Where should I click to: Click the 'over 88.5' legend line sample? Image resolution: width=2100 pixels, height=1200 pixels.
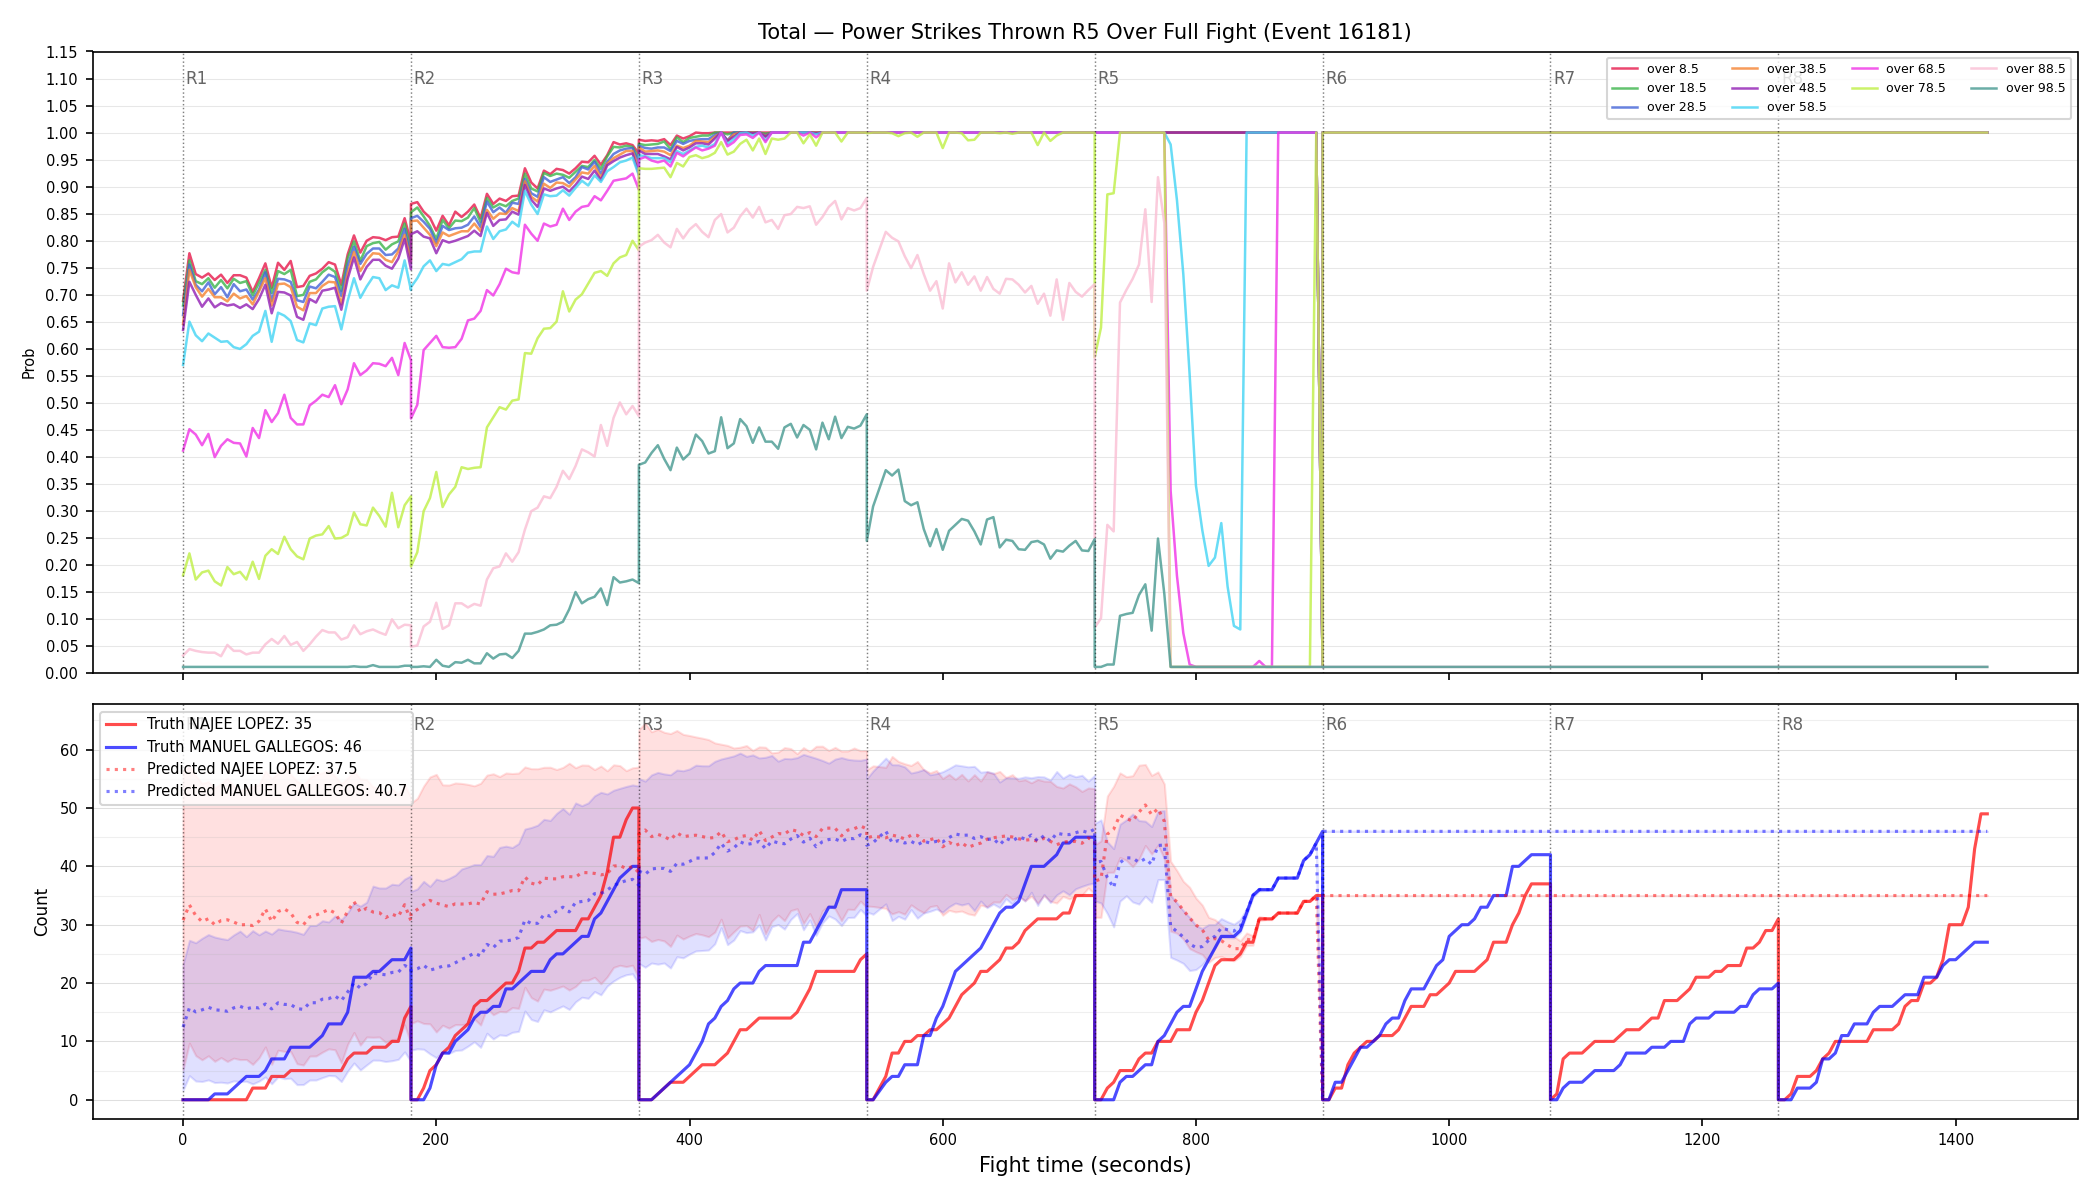click(x=1984, y=69)
